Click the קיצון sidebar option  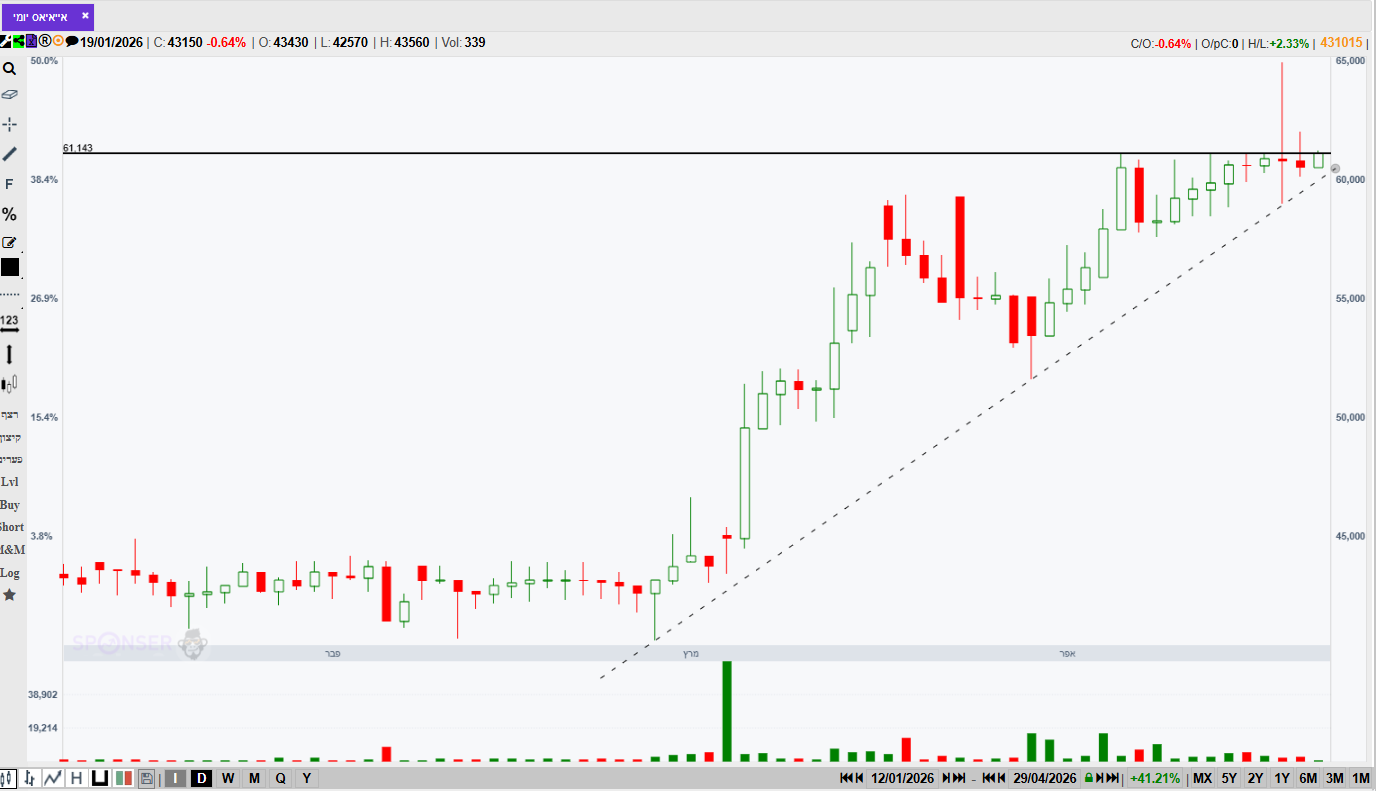10,437
